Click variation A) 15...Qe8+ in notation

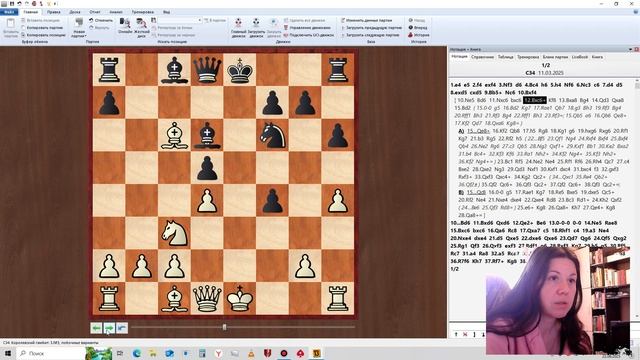pyautogui.click(x=478, y=131)
